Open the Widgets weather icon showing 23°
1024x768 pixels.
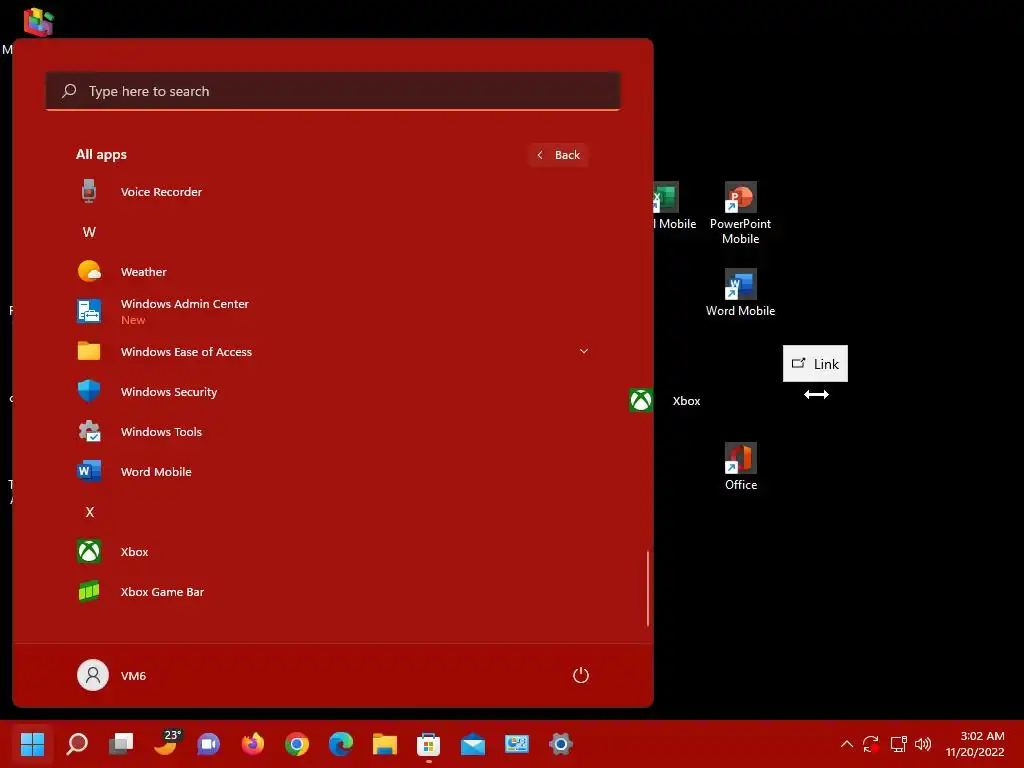point(166,743)
